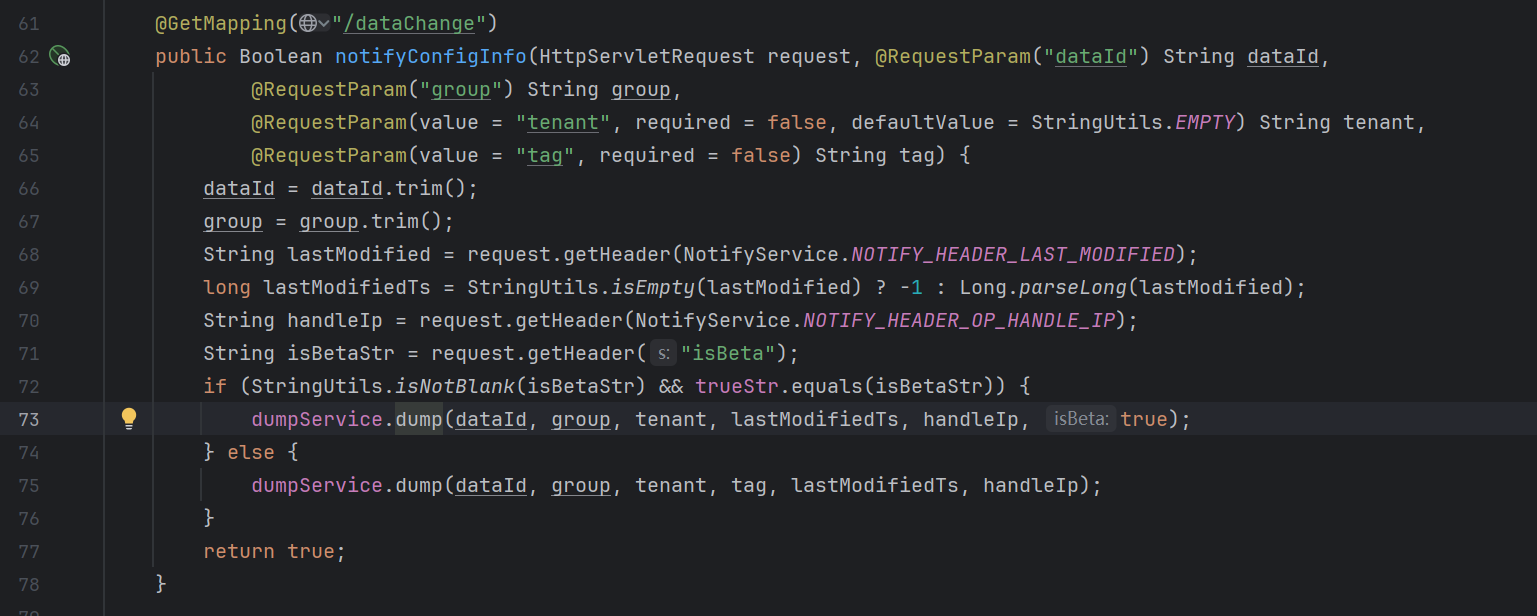Click the "s:" parameter hint on line 71
The height and width of the screenshot is (616, 1537).
[663, 353]
